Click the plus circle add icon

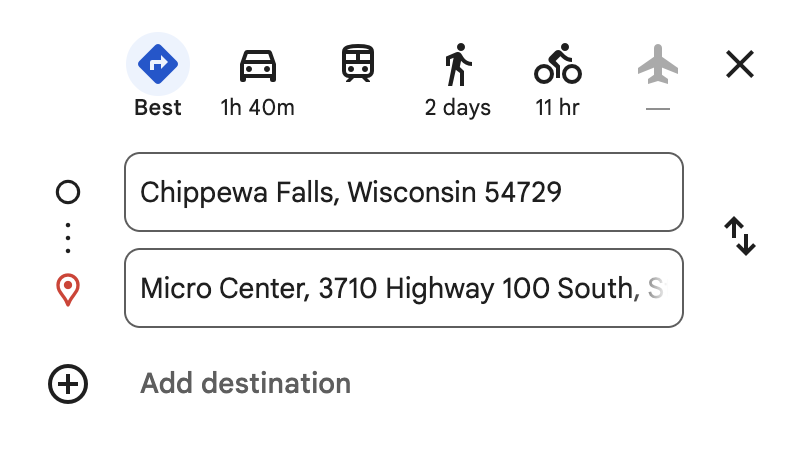(x=68, y=384)
